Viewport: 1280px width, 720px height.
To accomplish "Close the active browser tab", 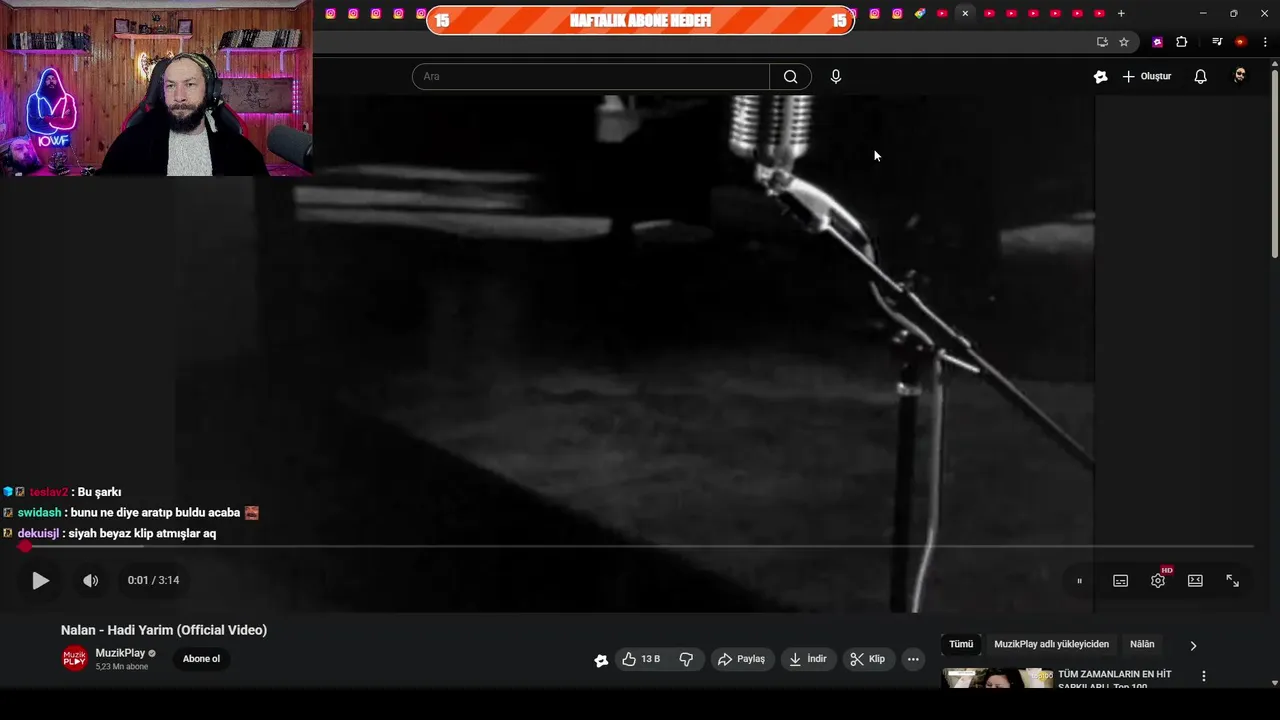I will pyautogui.click(x=965, y=13).
